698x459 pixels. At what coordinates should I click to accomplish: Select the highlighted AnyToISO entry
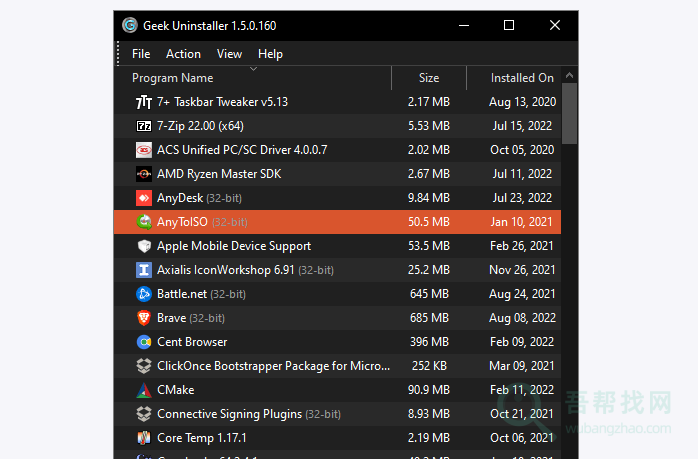(x=340, y=222)
